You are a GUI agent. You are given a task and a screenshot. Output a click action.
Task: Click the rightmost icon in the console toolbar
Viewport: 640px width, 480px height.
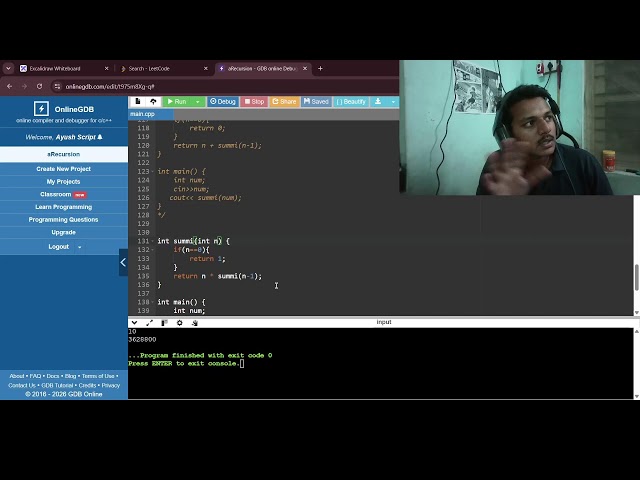point(195,322)
